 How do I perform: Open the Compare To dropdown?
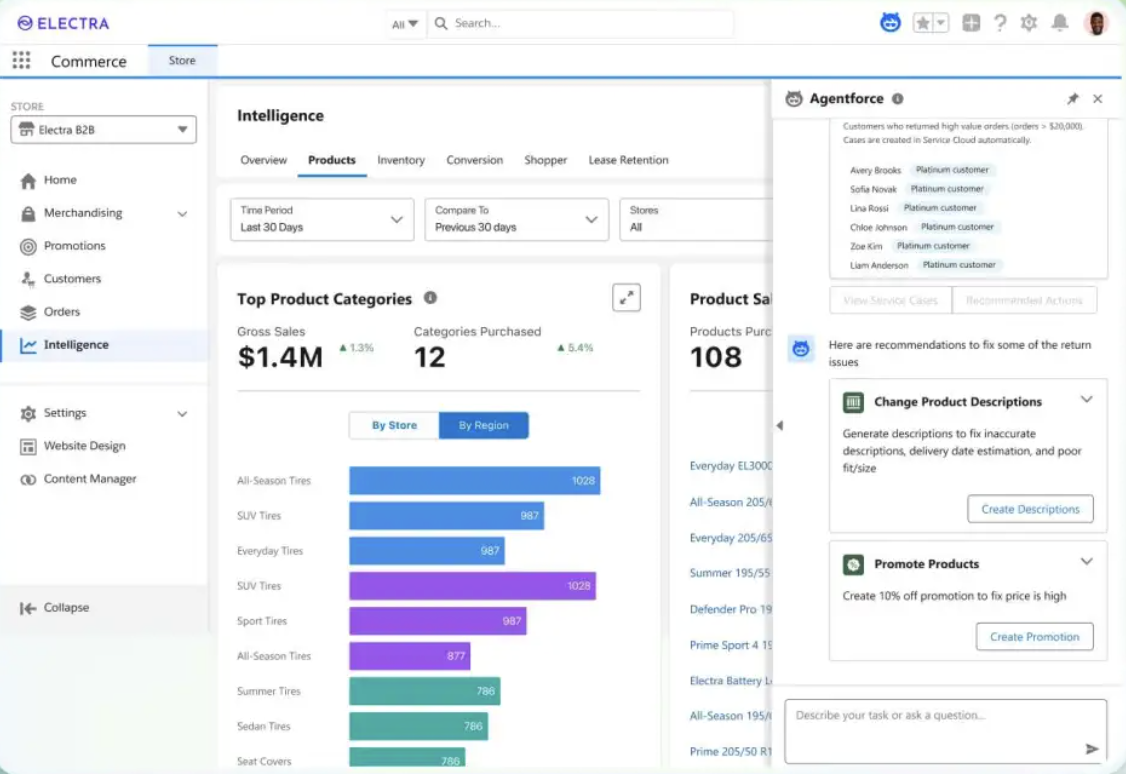coord(516,219)
